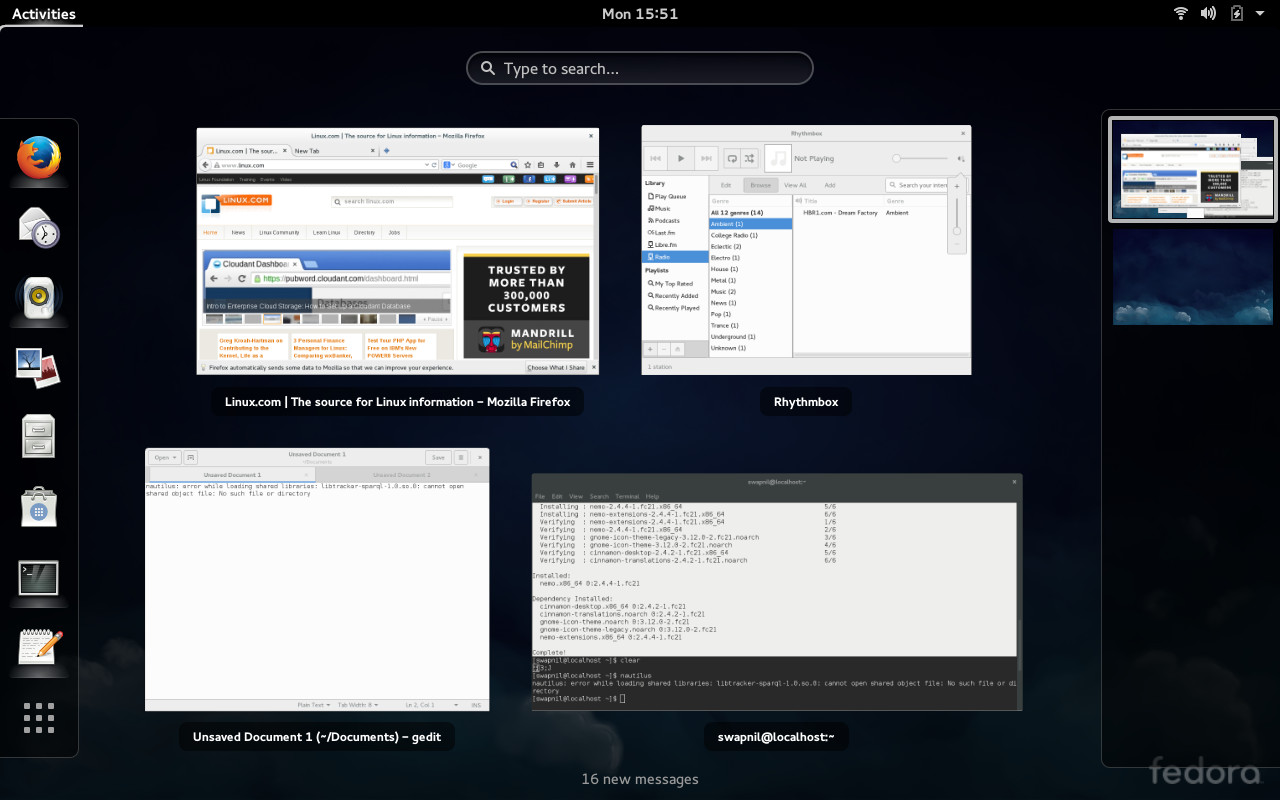Image resolution: width=1280 pixels, height=800 pixels.
Task: Click the Activities button
Action: [43, 14]
